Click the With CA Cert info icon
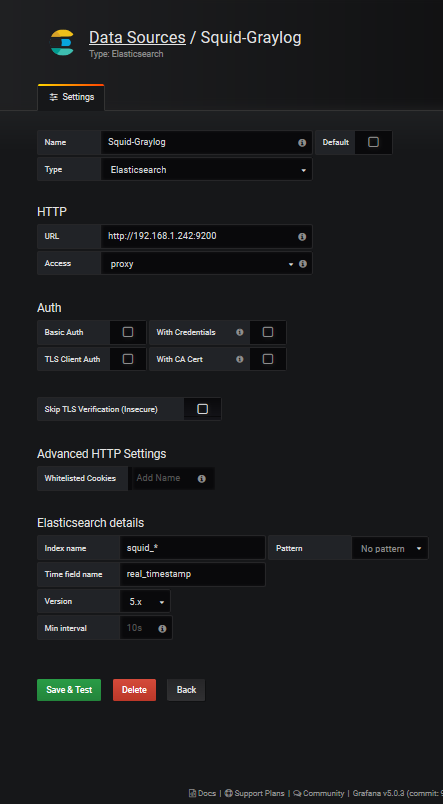The height and width of the screenshot is (804, 443). point(239,359)
